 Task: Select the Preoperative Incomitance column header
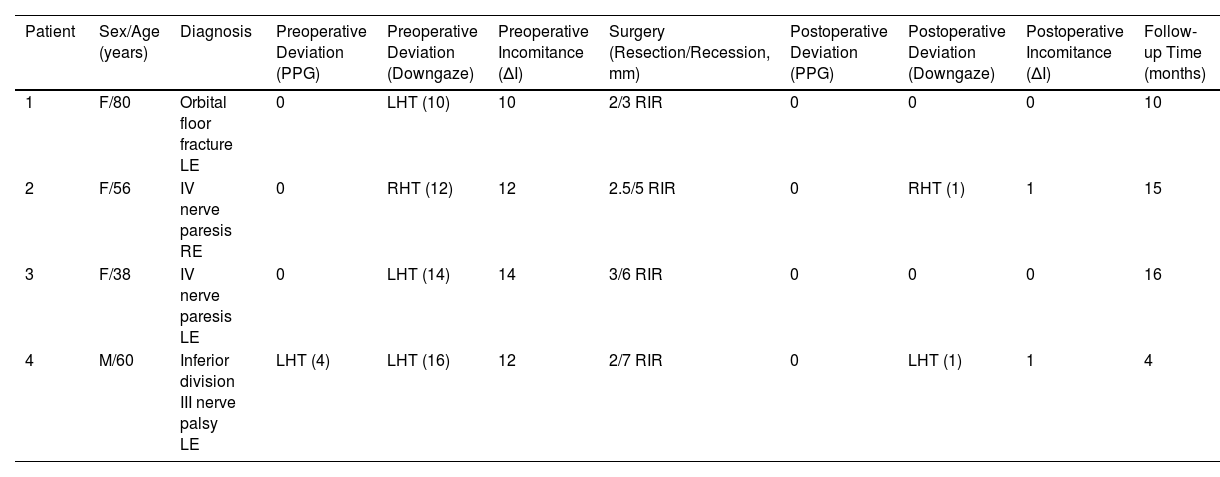pos(543,52)
